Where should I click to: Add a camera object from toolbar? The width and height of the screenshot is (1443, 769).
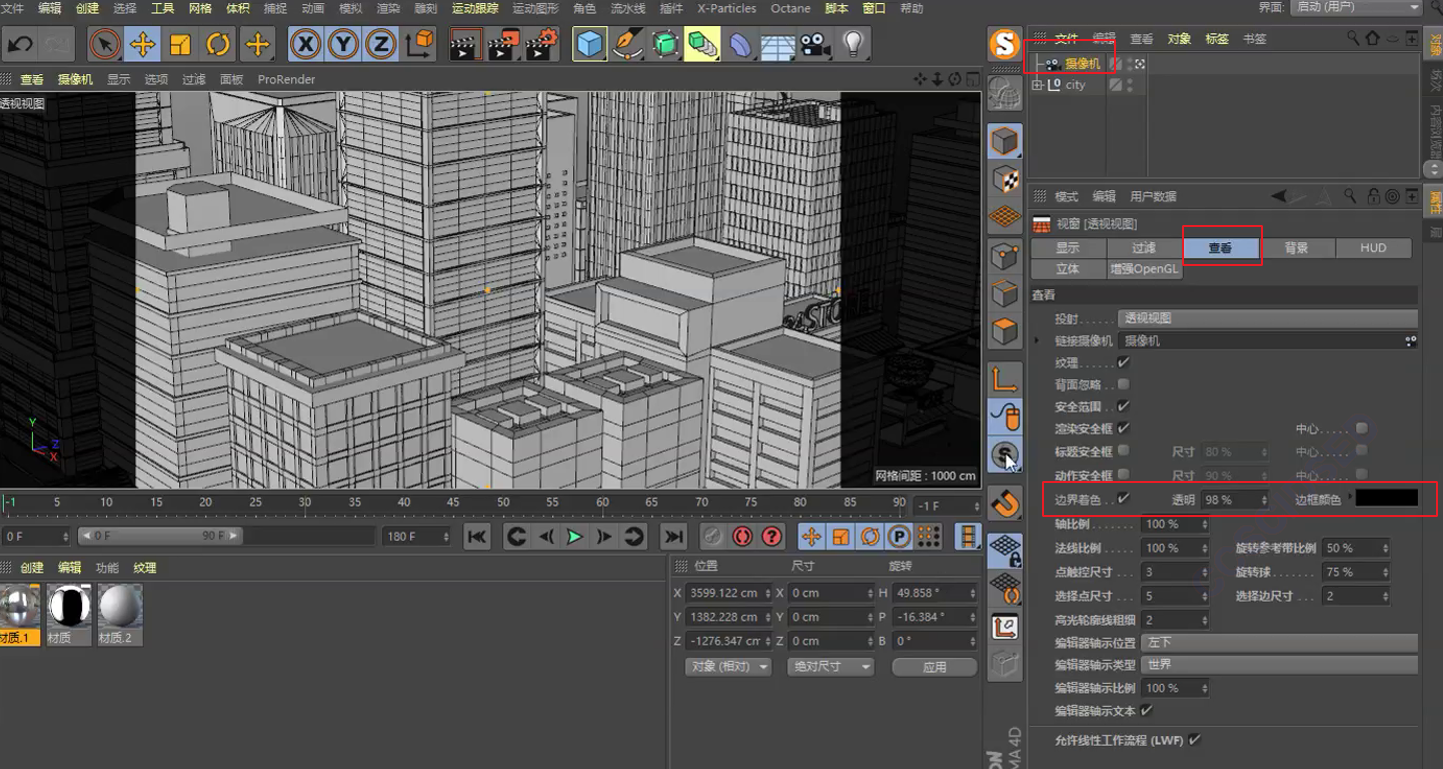pyautogui.click(x=816, y=45)
